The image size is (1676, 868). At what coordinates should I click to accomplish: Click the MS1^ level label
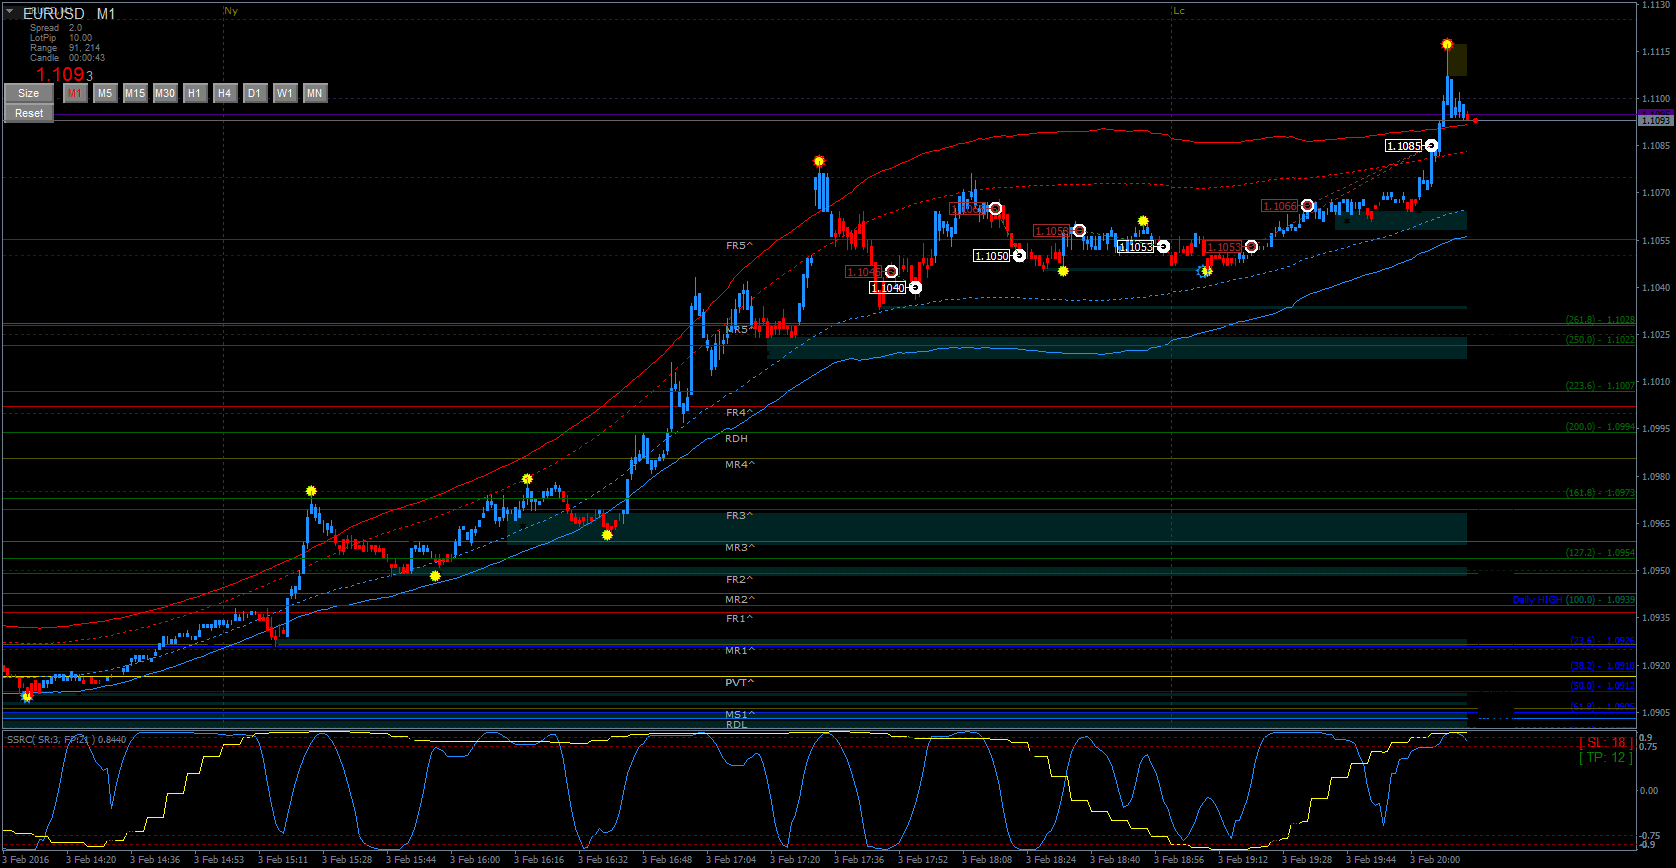click(x=740, y=715)
